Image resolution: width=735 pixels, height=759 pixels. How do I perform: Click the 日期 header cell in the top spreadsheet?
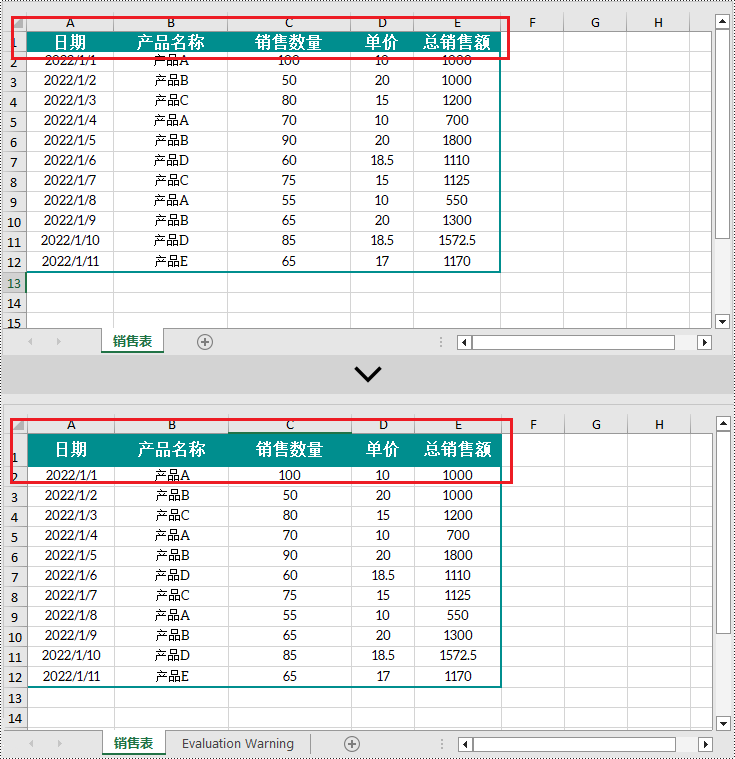pyautogui.click(x=70, y=42)
